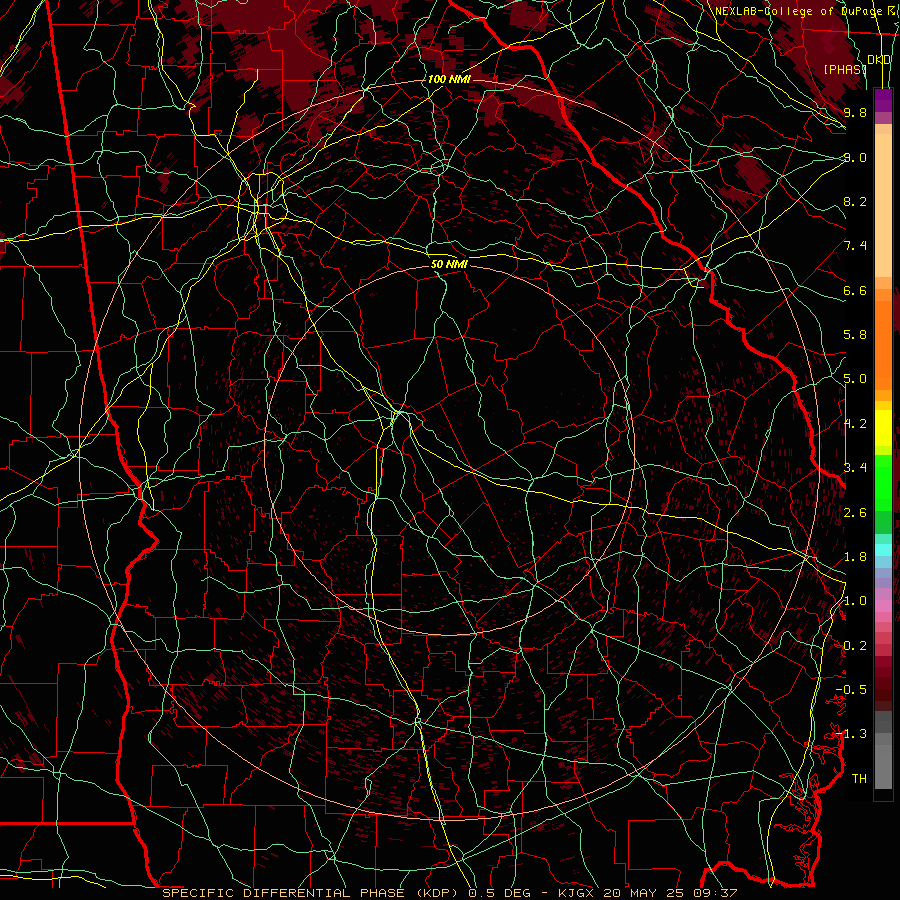The height and width of the screenshot is (900, 900).
Task: Select the 50 NMI range ring label
Action: (449, 264)
